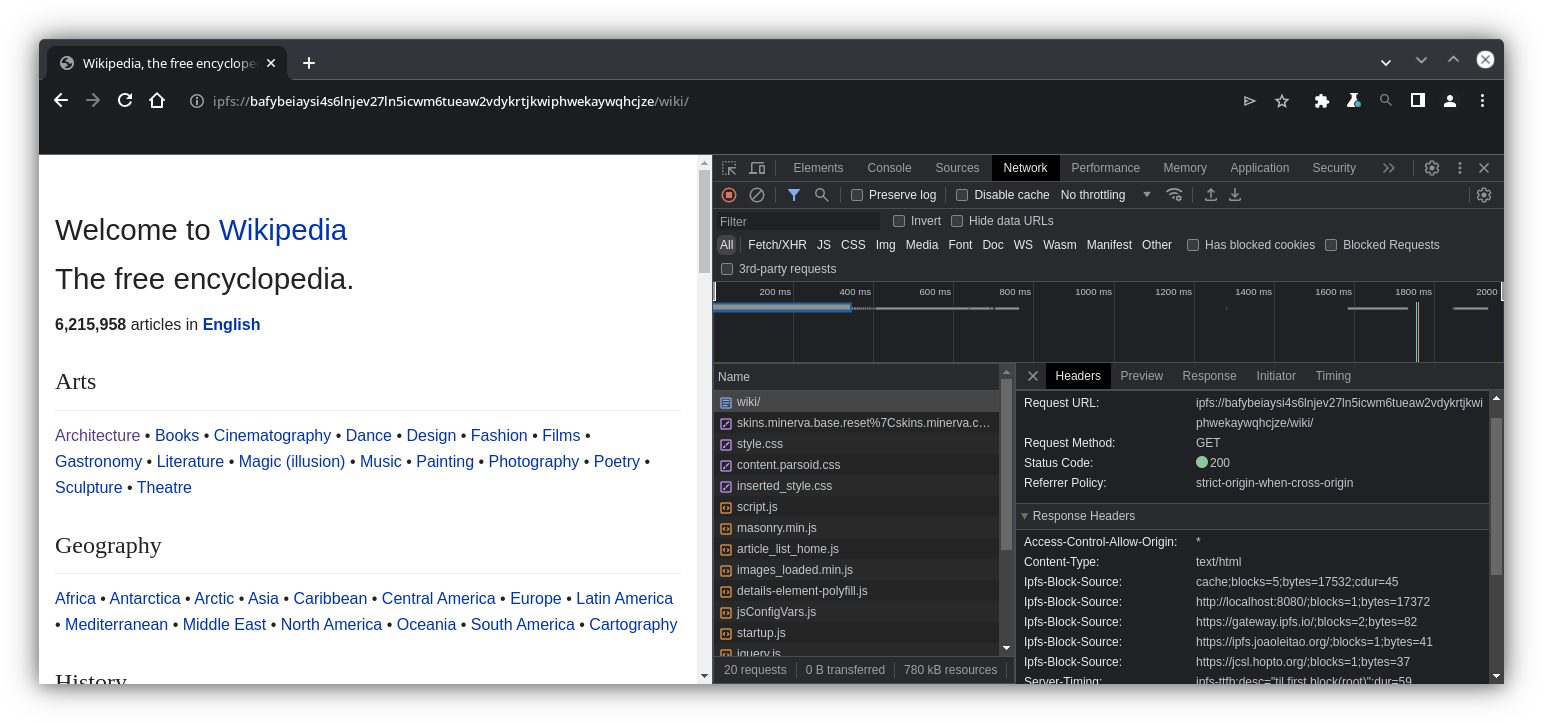
Task: Reload the current page
Action: 125,100
